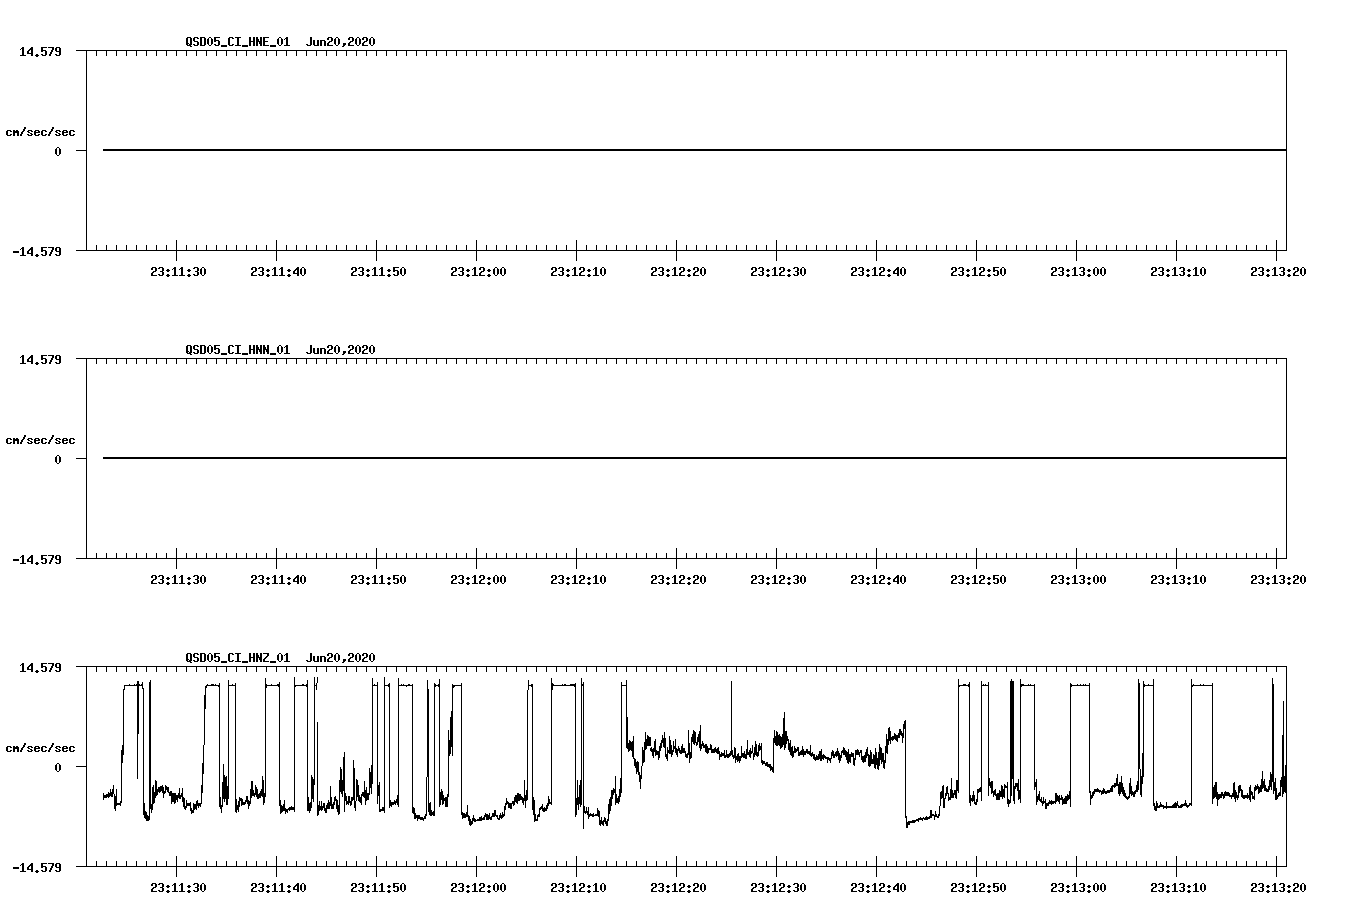Click the flat HNN trace line
Screen dimensions: 1358x924
(695, 458)
